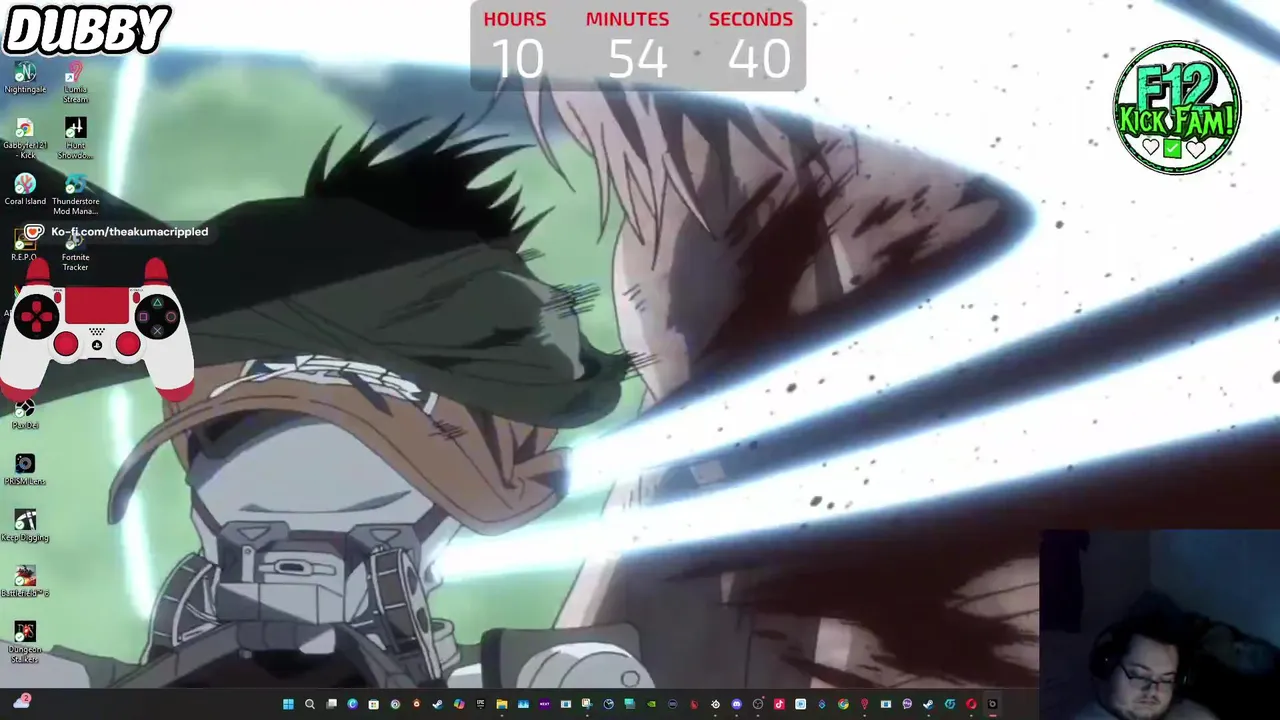The width and height of the screenshot is (1280, 720).
Task: Select the Dungeon Stalkers desktop icon
Action: pyautogui.click(x=25, y=643)
